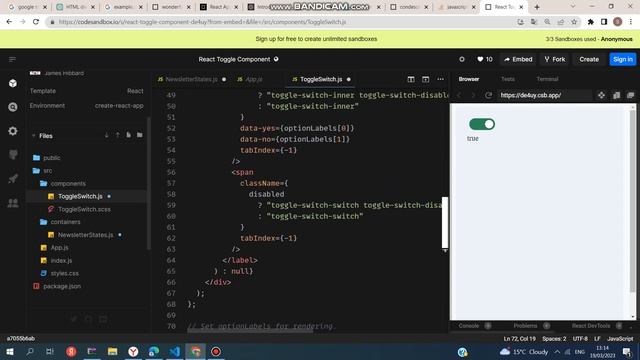Toggle the preview layout icon
This screenshot has height=360, width=640.
[425, 79]
